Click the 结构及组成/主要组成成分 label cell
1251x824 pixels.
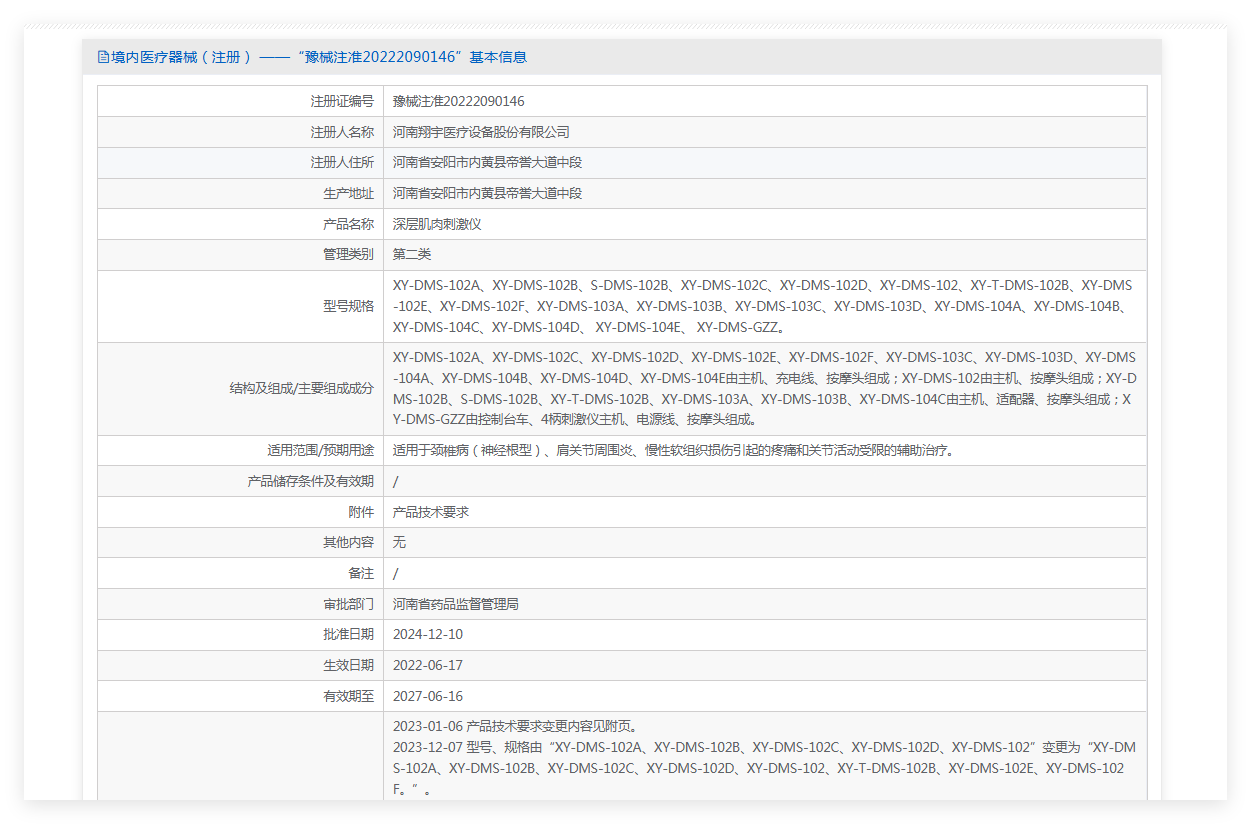(240, 389)
